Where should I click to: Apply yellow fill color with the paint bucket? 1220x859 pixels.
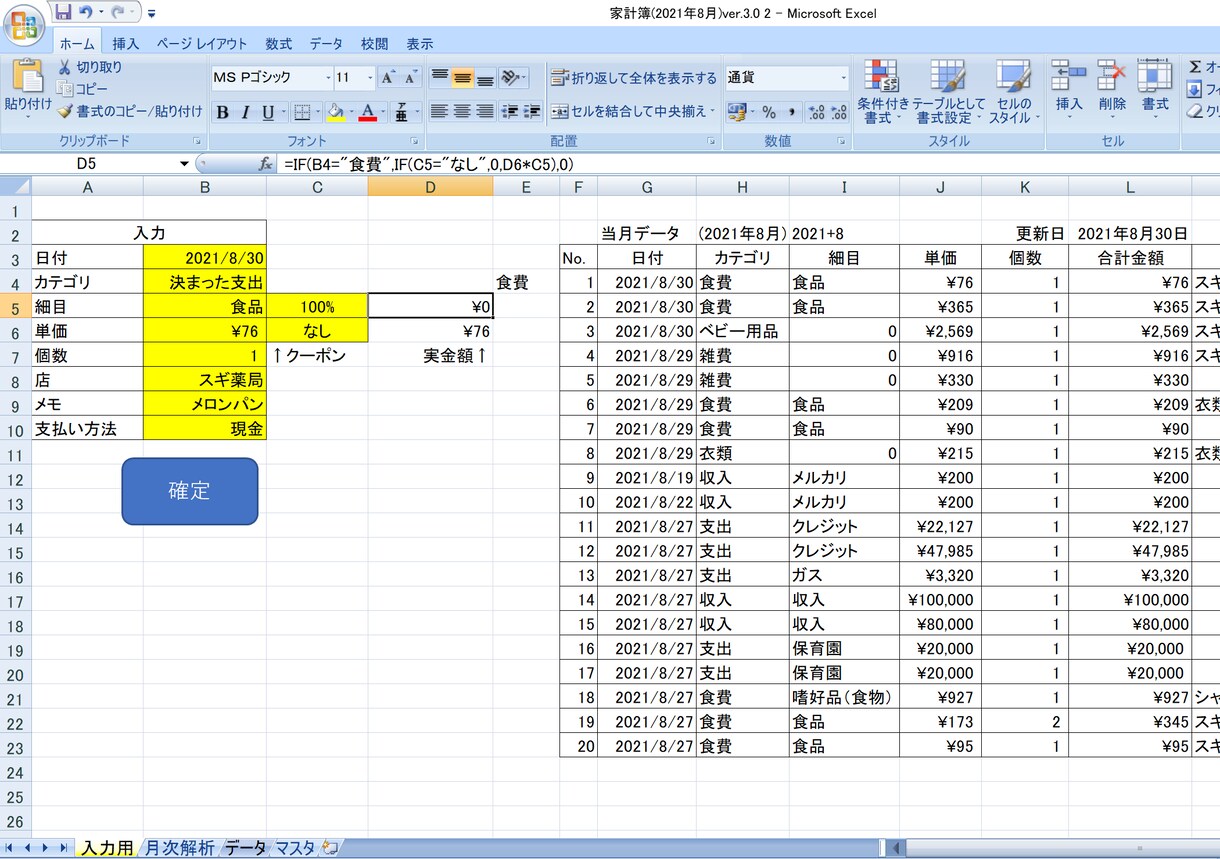[336, 112]
